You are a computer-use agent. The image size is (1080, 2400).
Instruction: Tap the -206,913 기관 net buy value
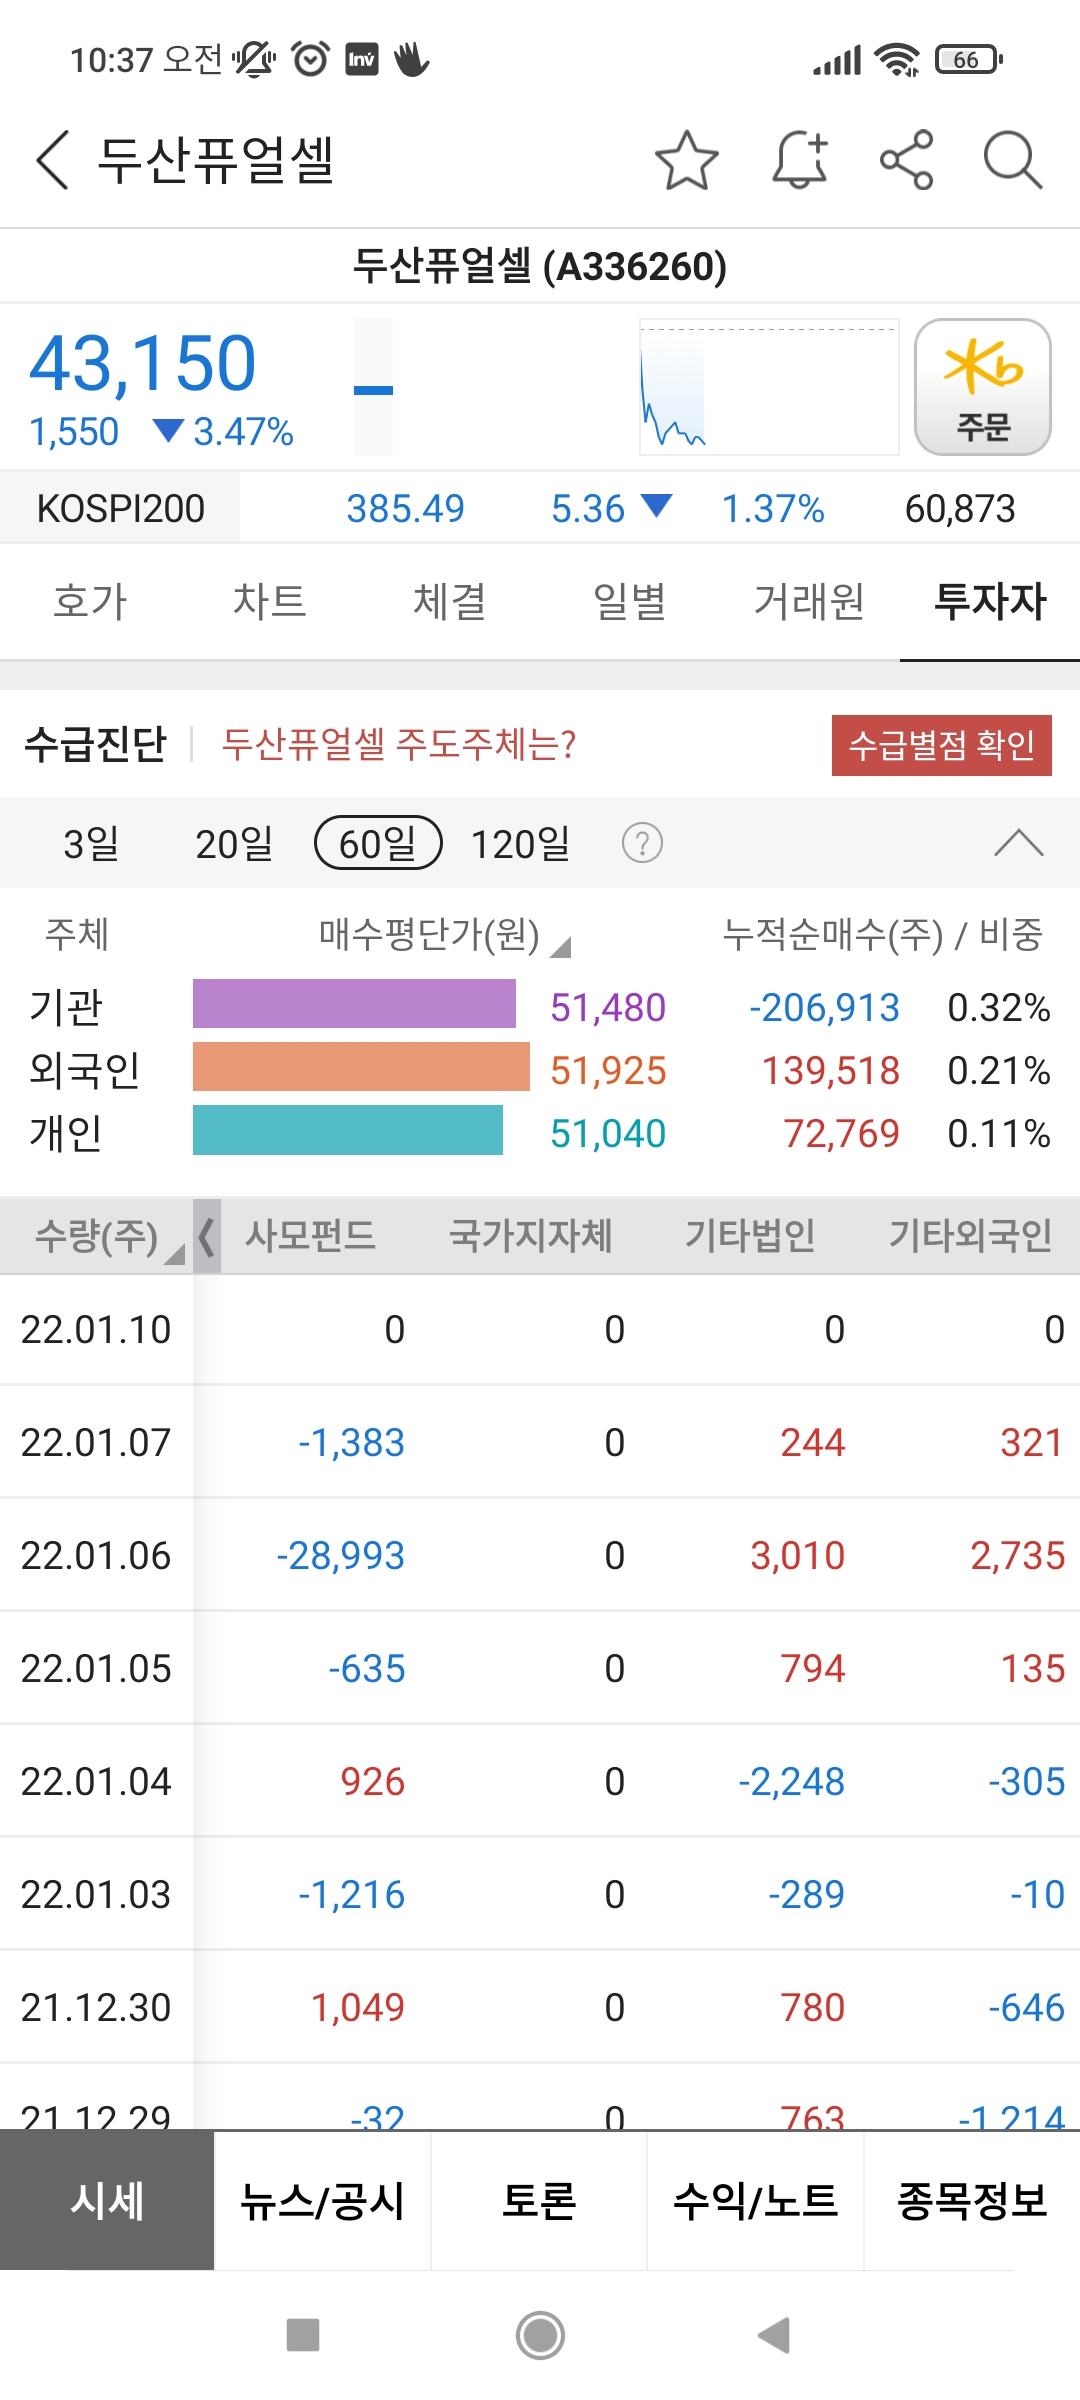[x=824, y=1007]
